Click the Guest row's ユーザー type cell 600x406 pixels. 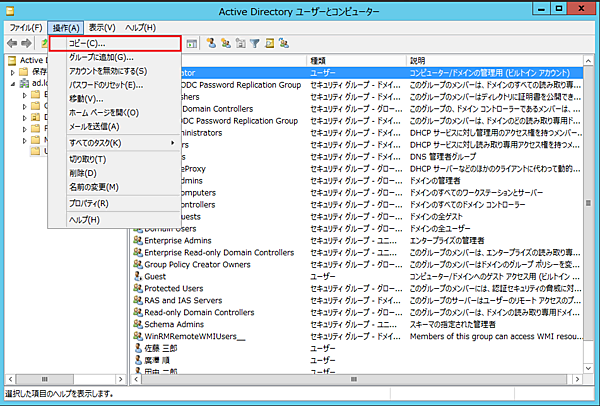(323, 276)
